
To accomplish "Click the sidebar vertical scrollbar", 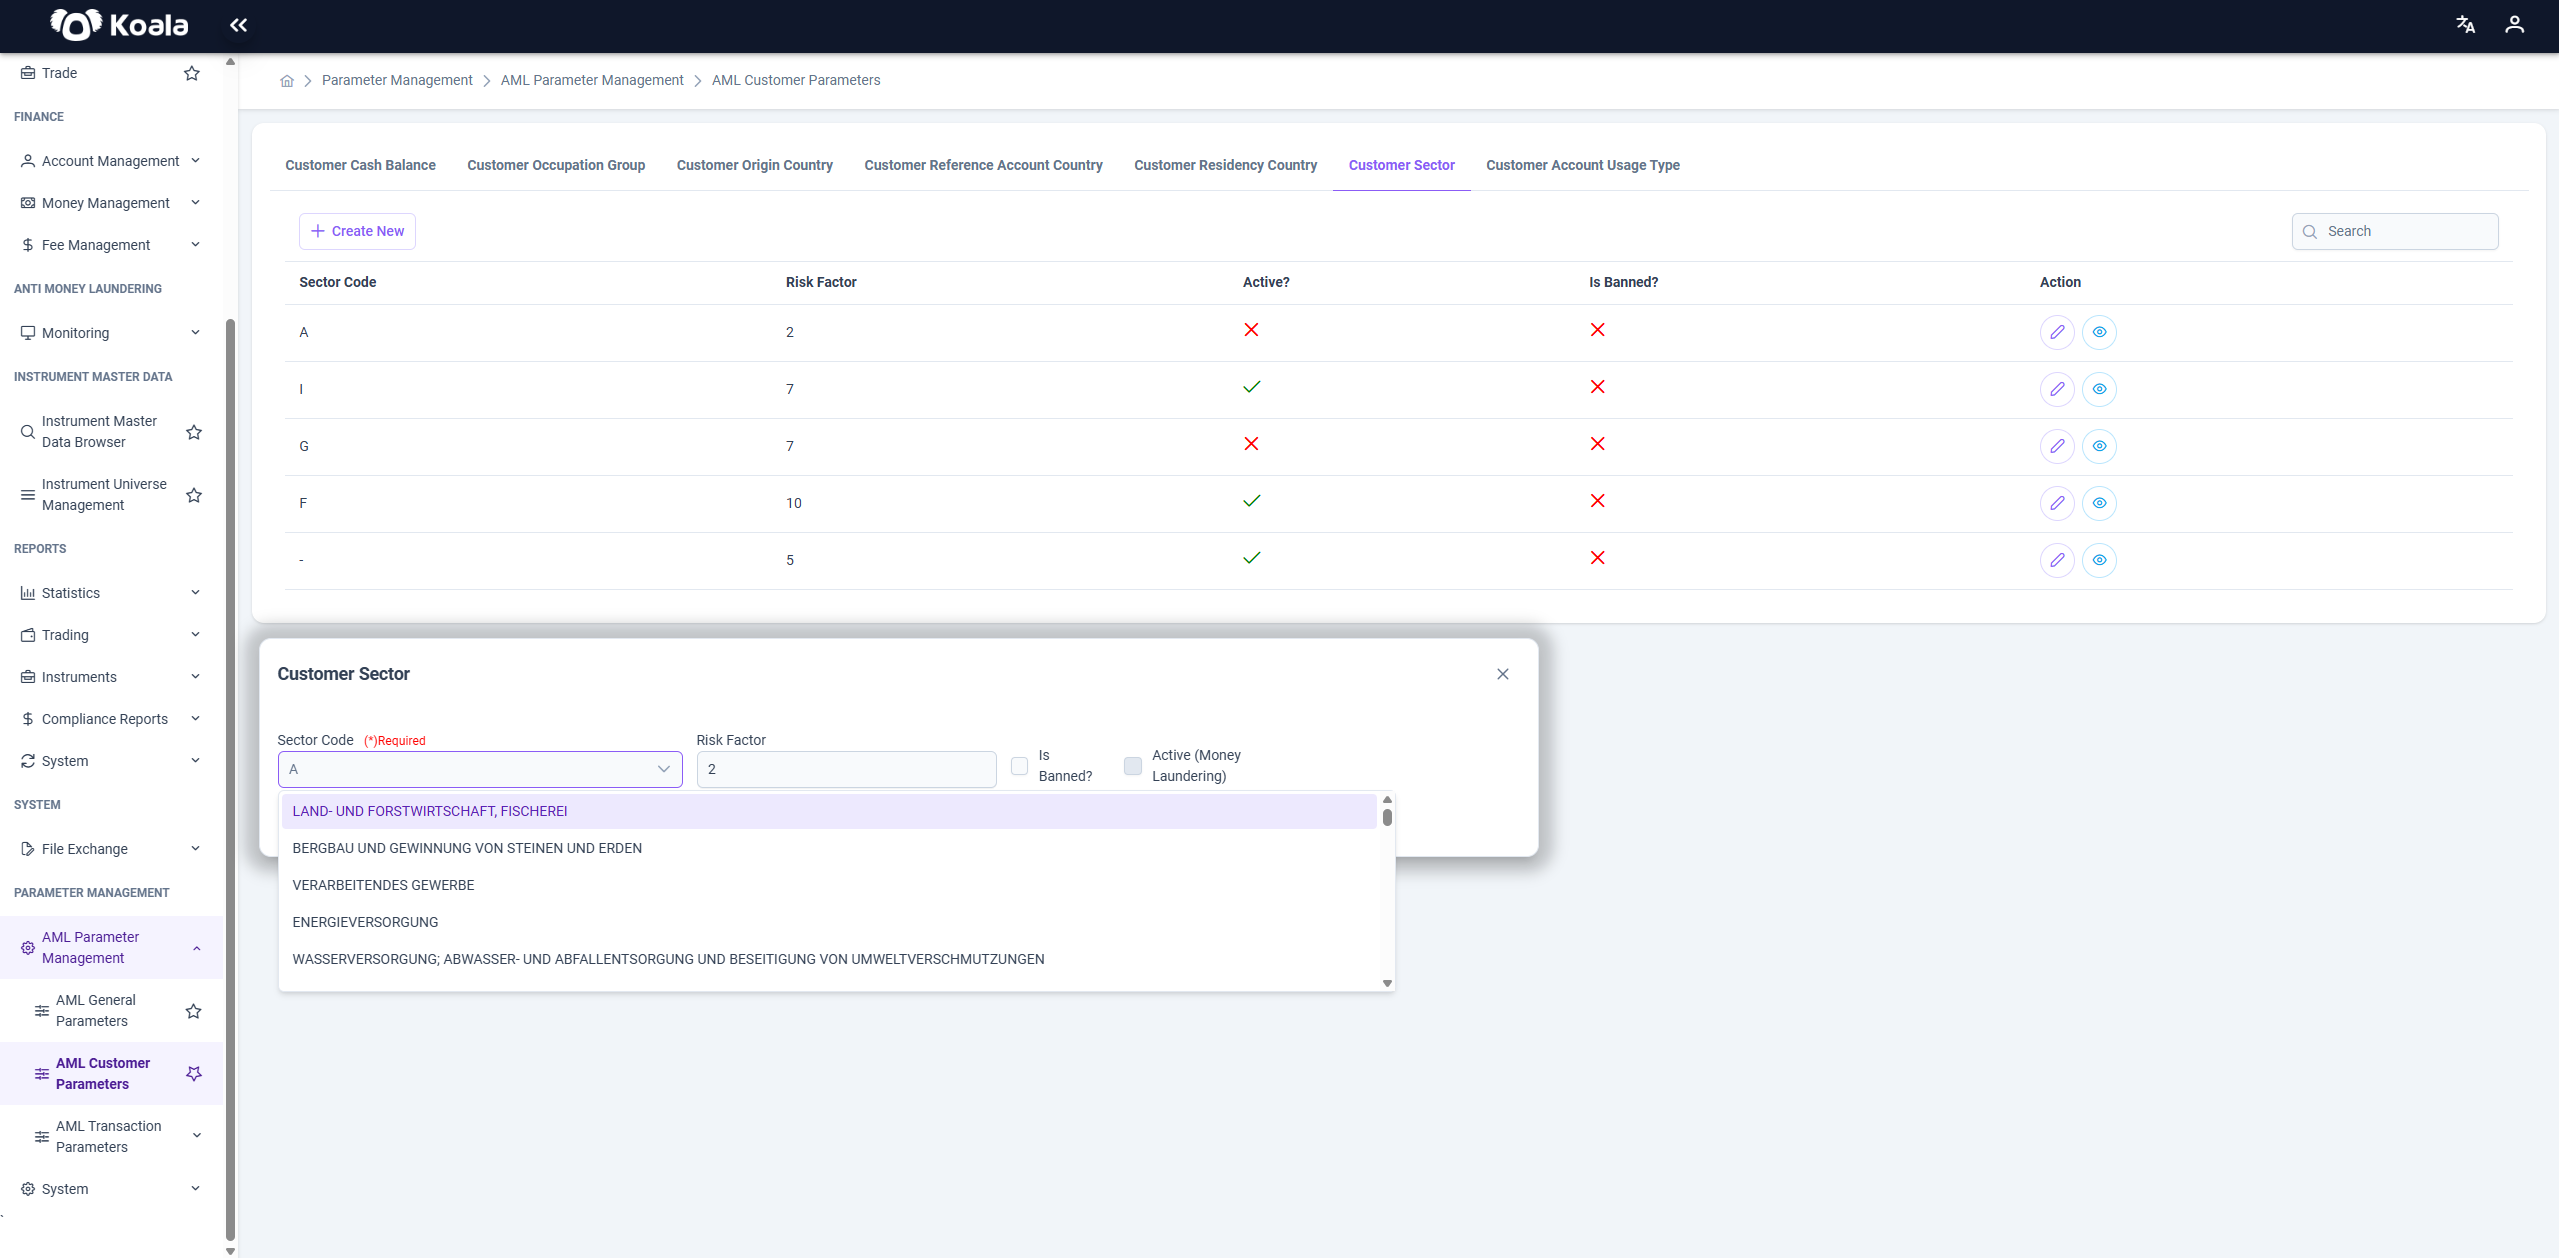I will [x=230, y=780].
